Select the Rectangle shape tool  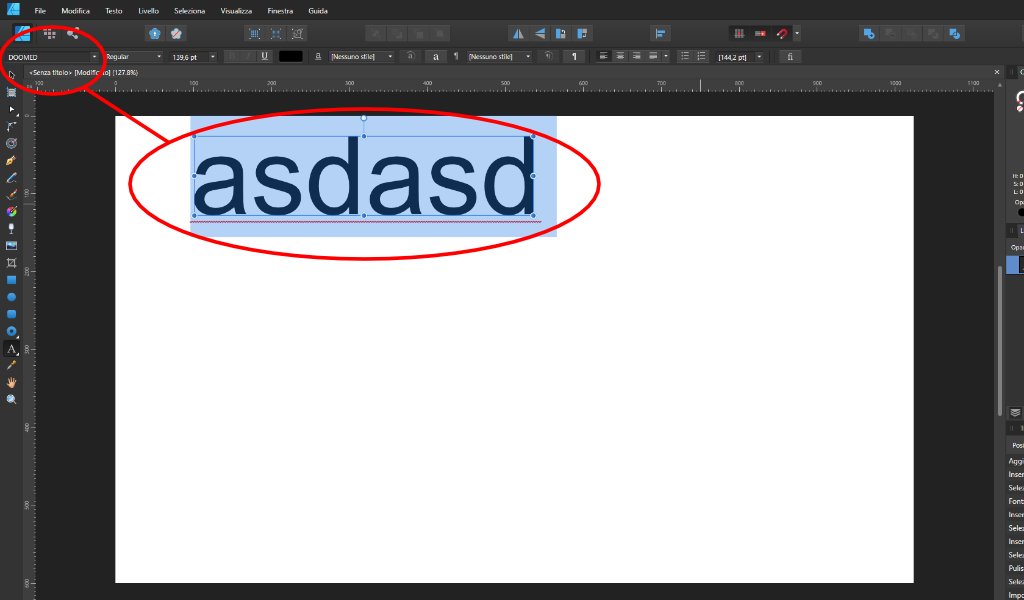click(11, 279)
